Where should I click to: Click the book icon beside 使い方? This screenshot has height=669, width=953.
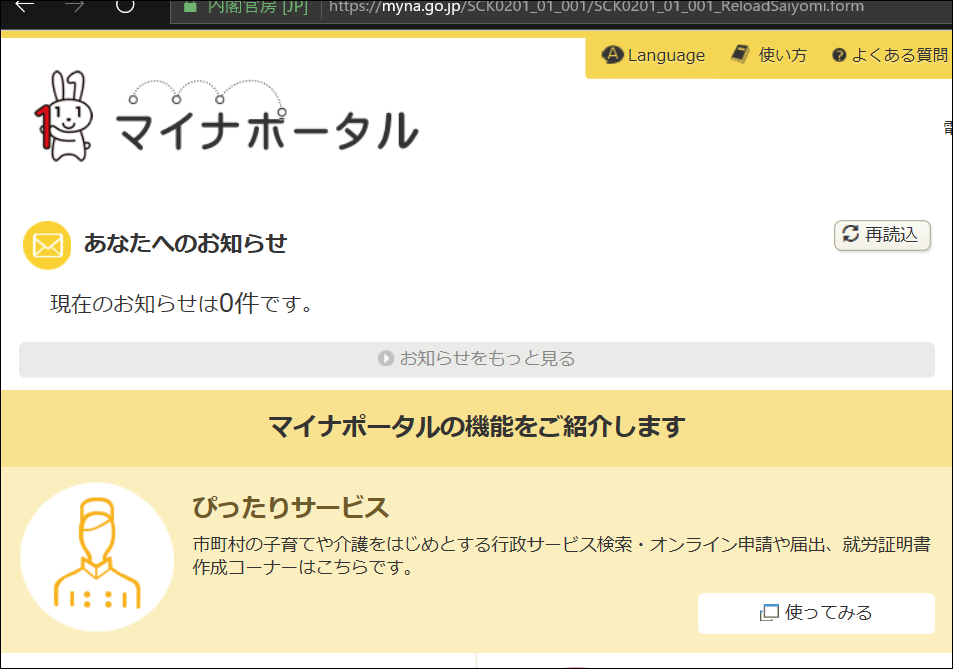tap(740, 53)
